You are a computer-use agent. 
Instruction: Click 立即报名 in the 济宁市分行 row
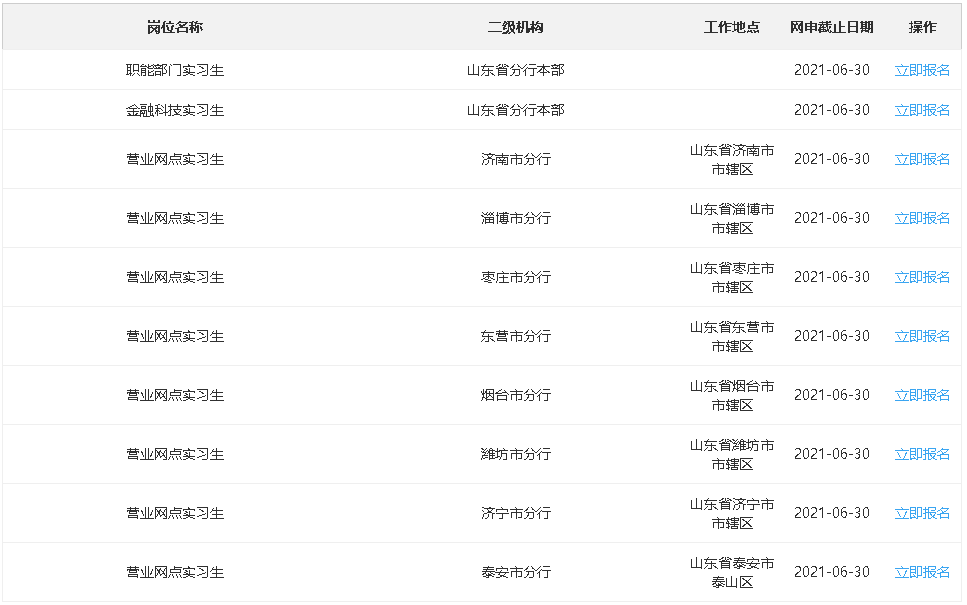pyautogui.click(x=922, y=513)
